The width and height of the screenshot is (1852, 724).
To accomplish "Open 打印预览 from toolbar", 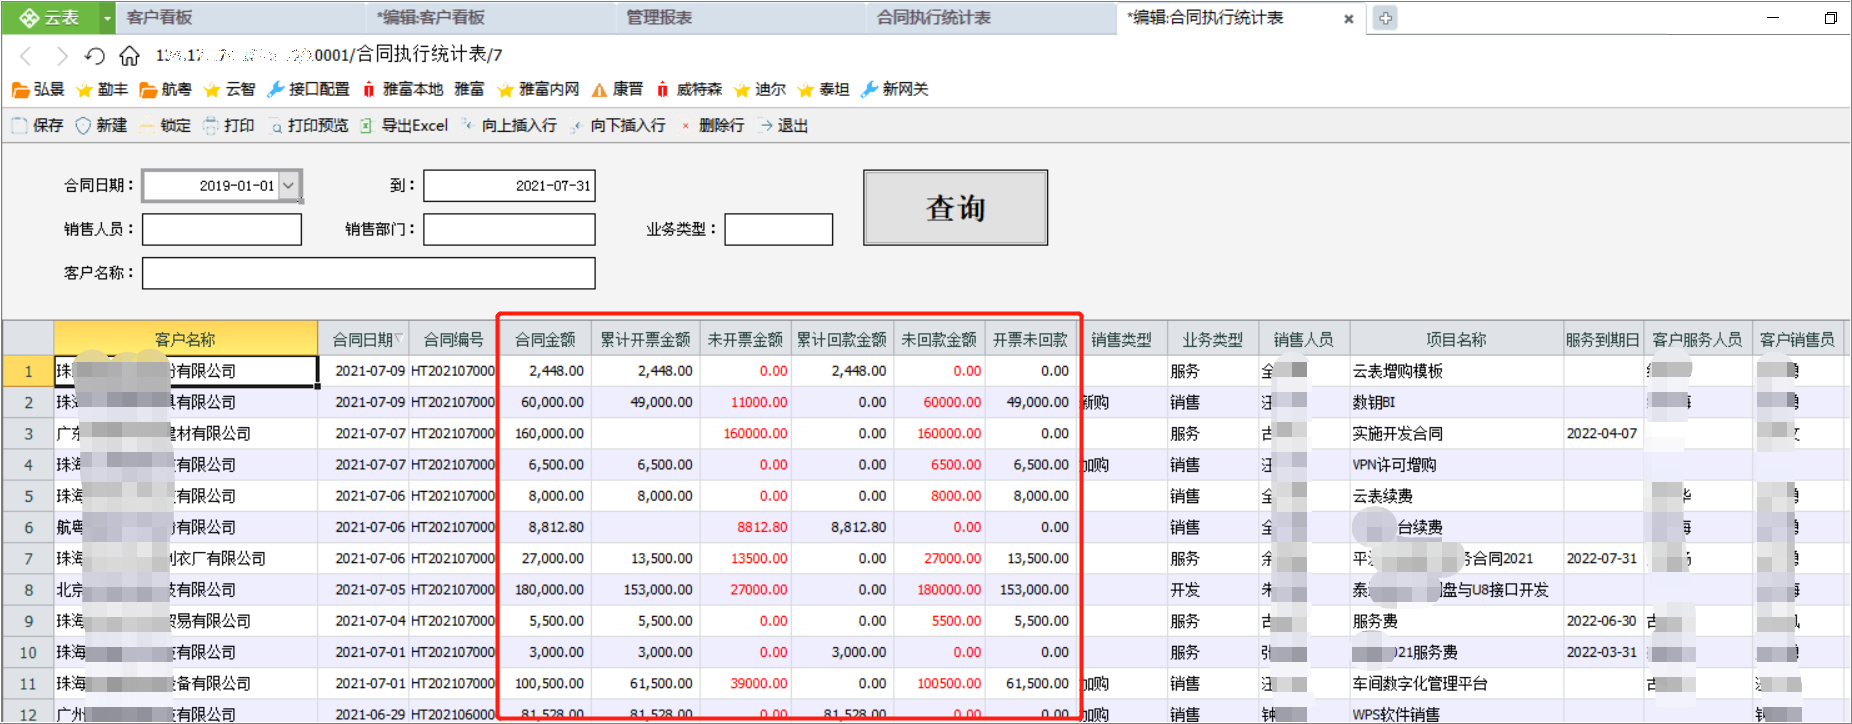I will coord(308,125).
